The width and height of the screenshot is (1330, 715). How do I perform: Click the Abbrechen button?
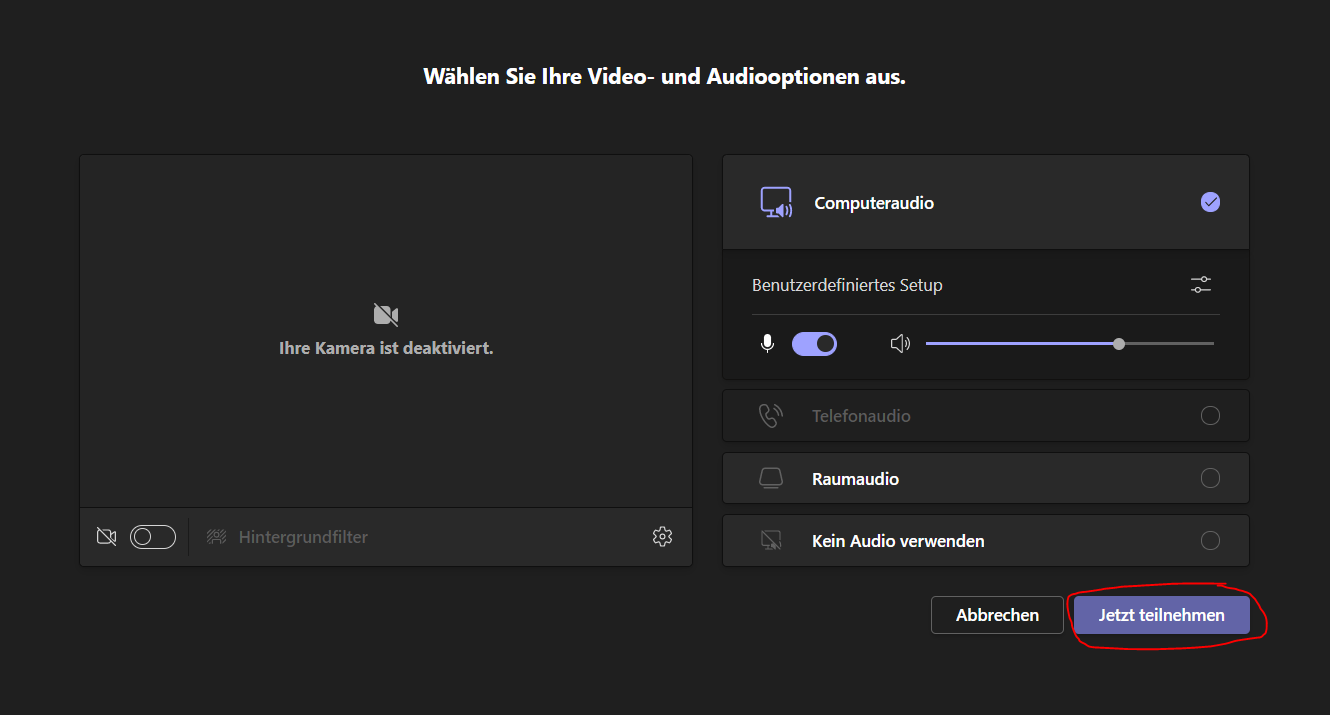point(997,615)
